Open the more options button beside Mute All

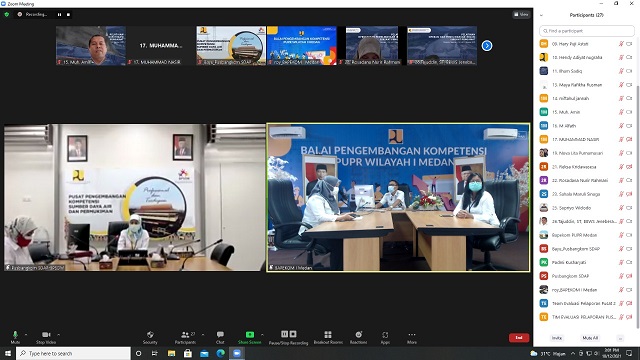pyautogui.click(x=620, y=338)
